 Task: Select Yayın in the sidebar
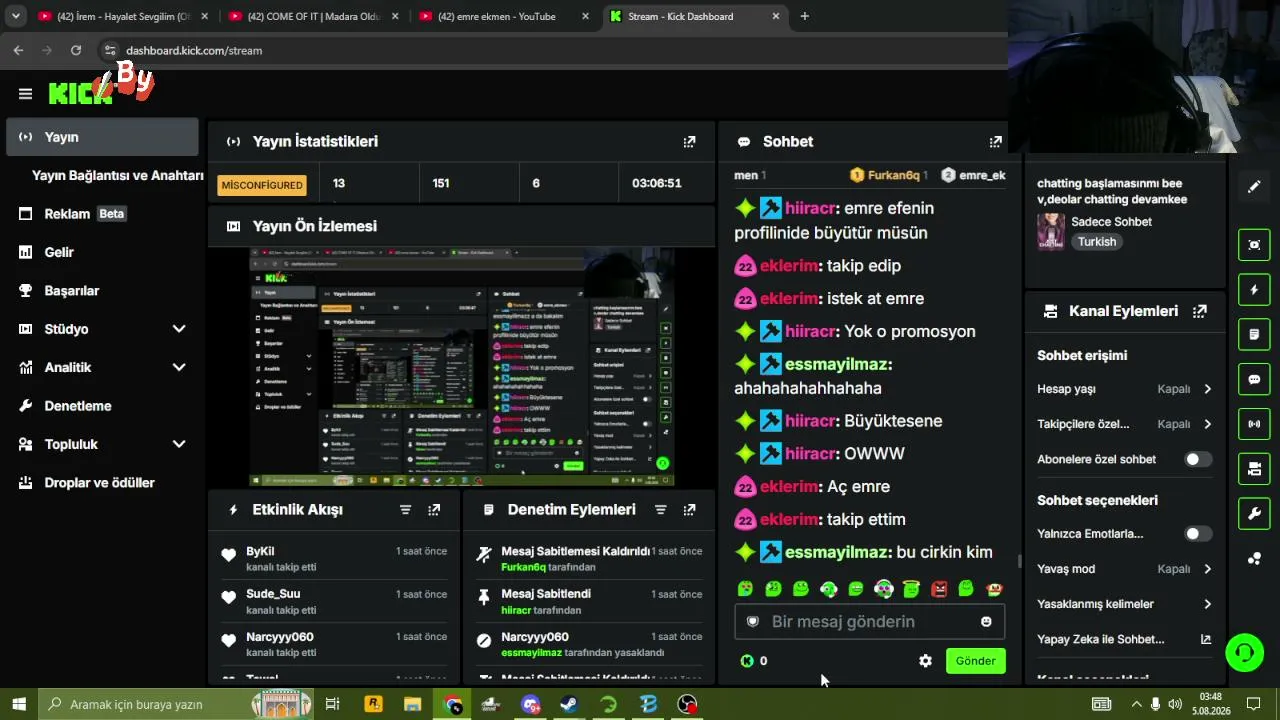[102, 137]
